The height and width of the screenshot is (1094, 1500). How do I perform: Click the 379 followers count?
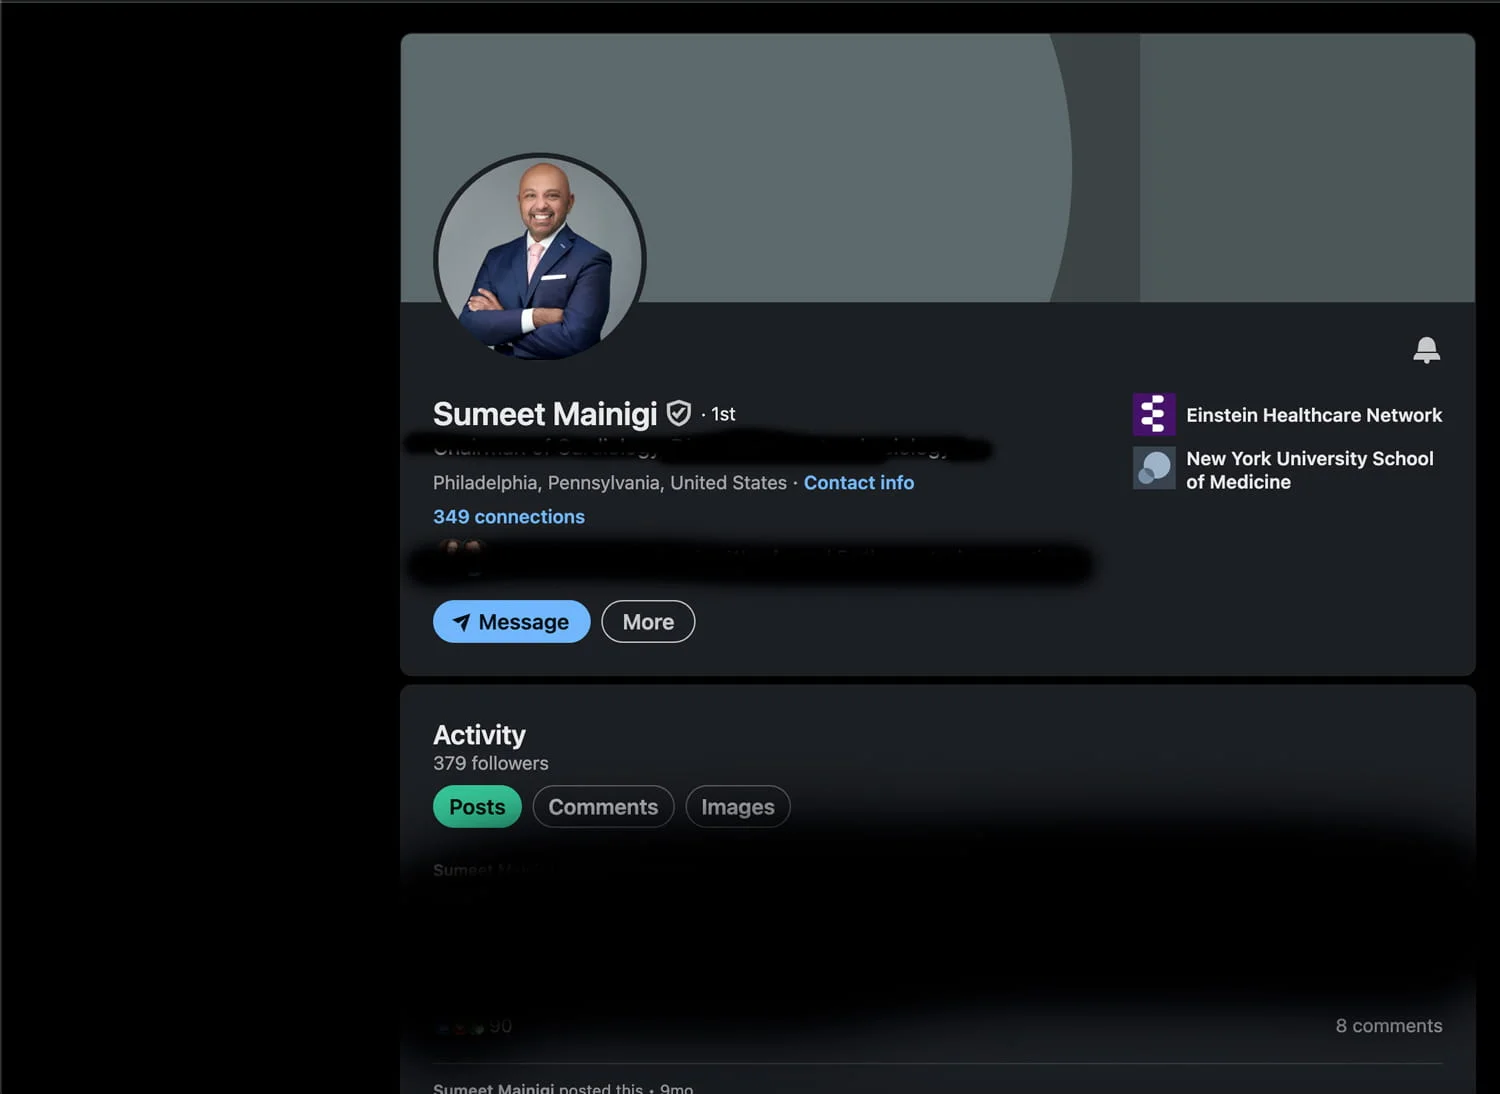pos(490,764)
